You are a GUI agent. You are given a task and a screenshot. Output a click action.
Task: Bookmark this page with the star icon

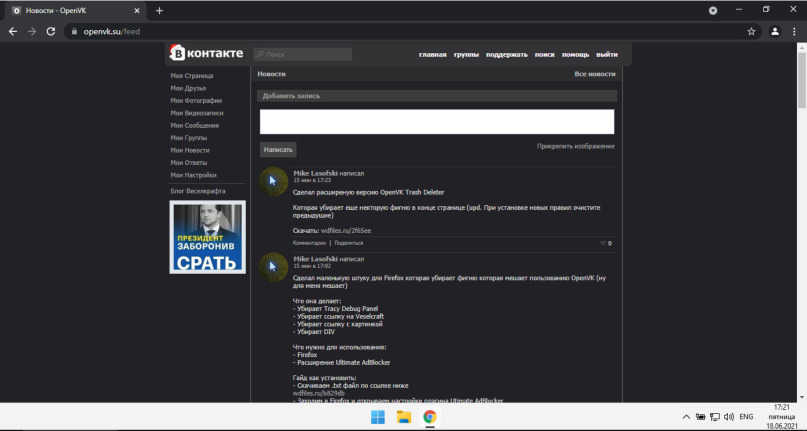pos(751,31)
